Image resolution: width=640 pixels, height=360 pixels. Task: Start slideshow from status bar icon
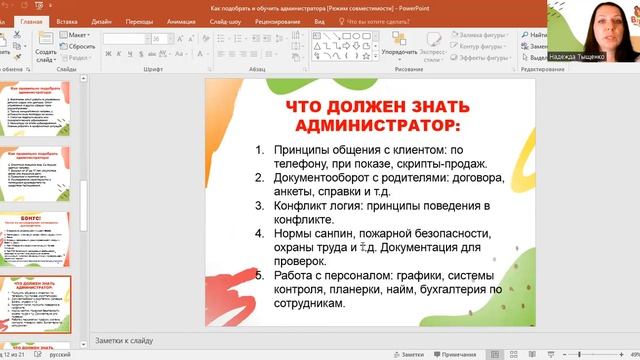[551, 355]
